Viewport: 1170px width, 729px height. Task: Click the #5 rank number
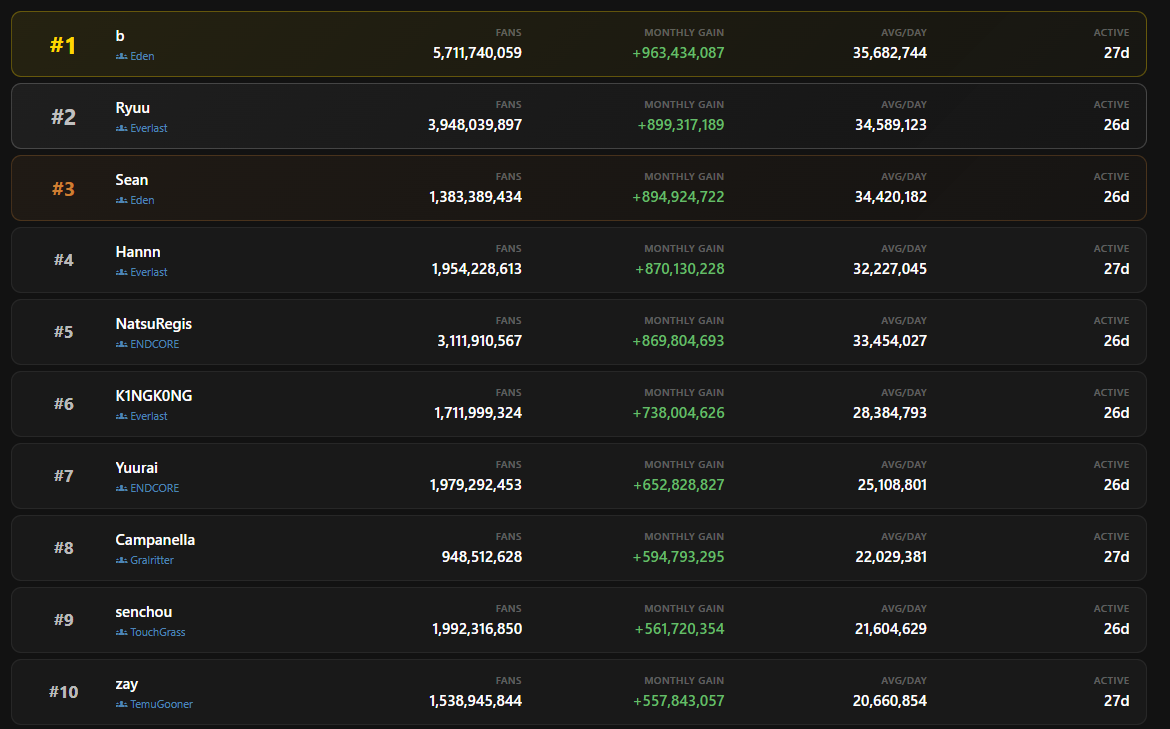pyautogui.click(x=63, y=332)
